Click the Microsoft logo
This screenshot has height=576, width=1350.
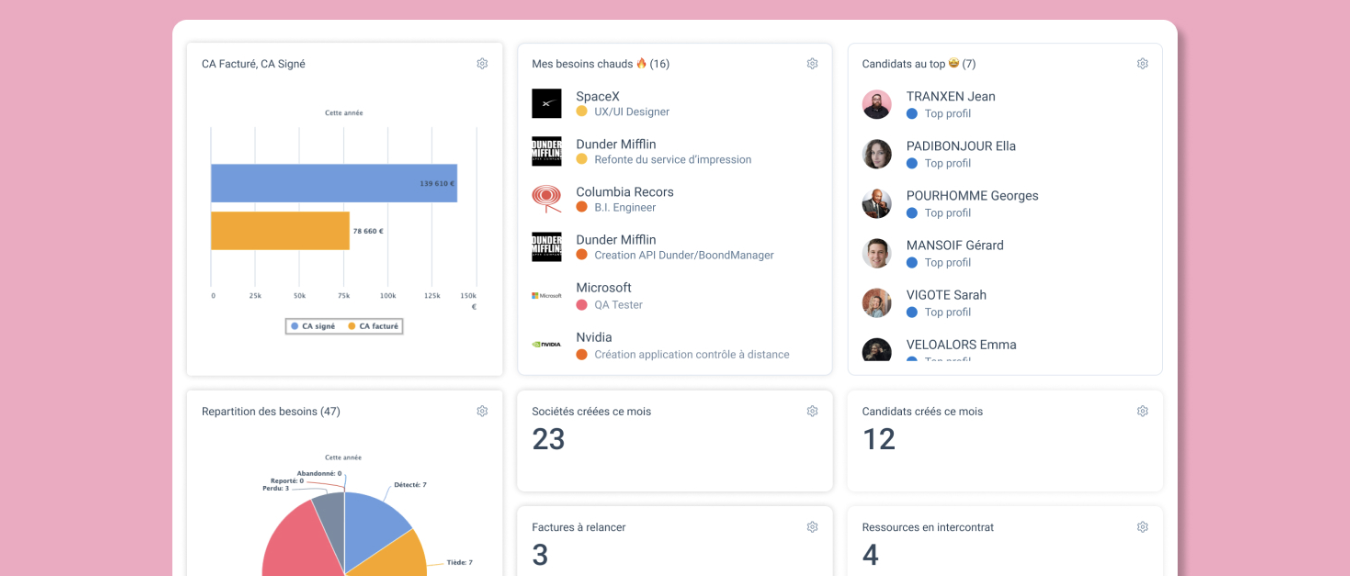pyautogui.click(x=546, y=295)
